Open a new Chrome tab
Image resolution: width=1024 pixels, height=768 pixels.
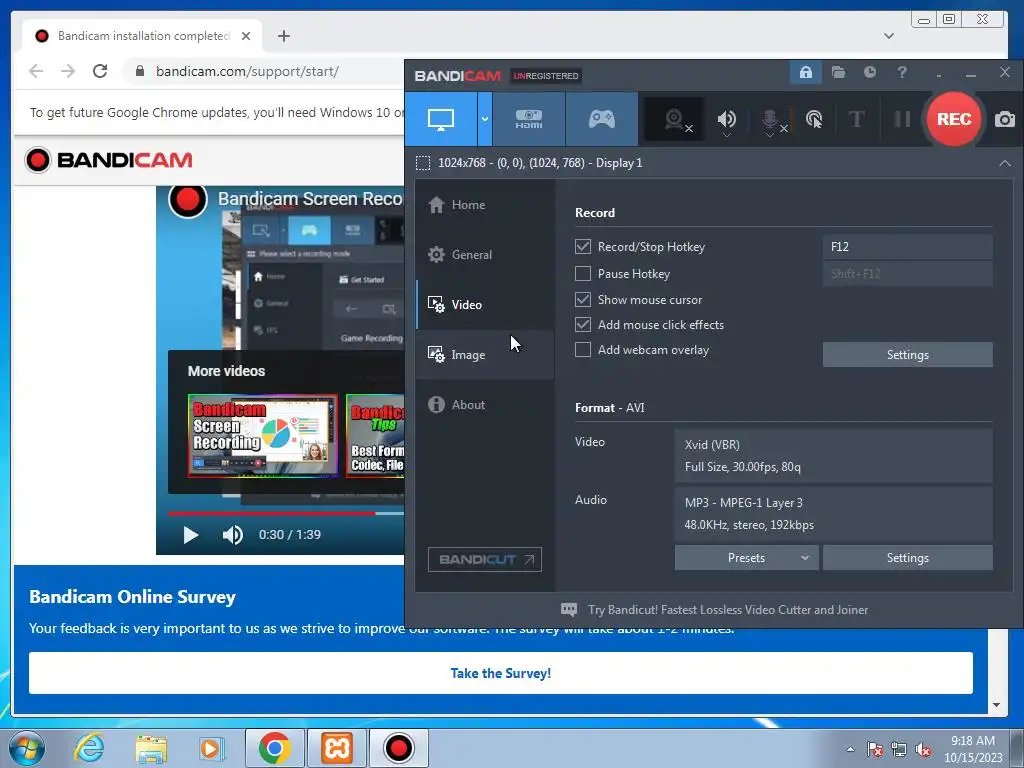[283, 36]
